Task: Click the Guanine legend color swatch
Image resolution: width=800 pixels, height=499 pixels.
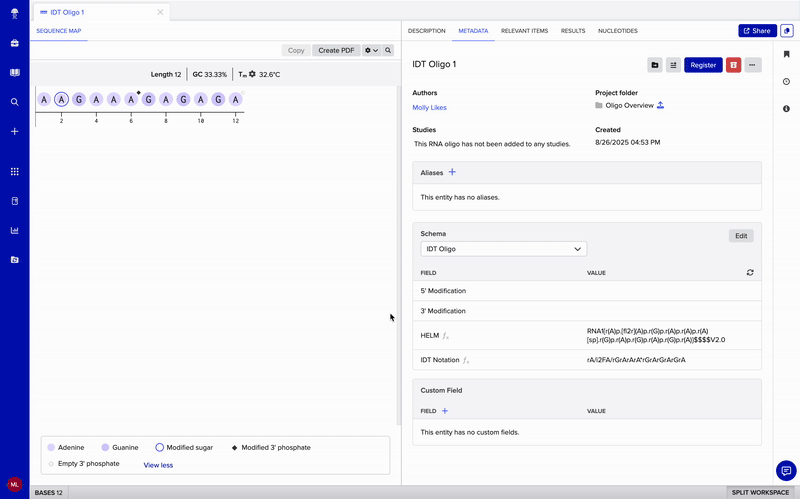Action: pyautogui.click(x=105, y=447)
